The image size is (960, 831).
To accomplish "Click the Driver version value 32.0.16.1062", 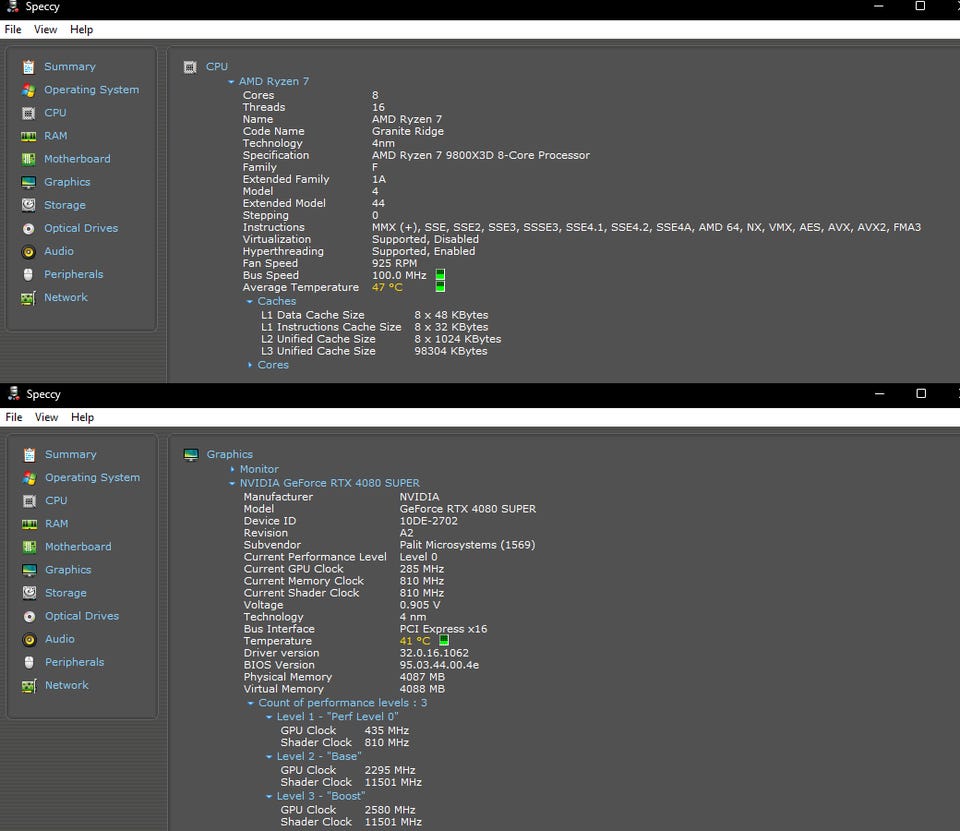I will tap(434, 653).
